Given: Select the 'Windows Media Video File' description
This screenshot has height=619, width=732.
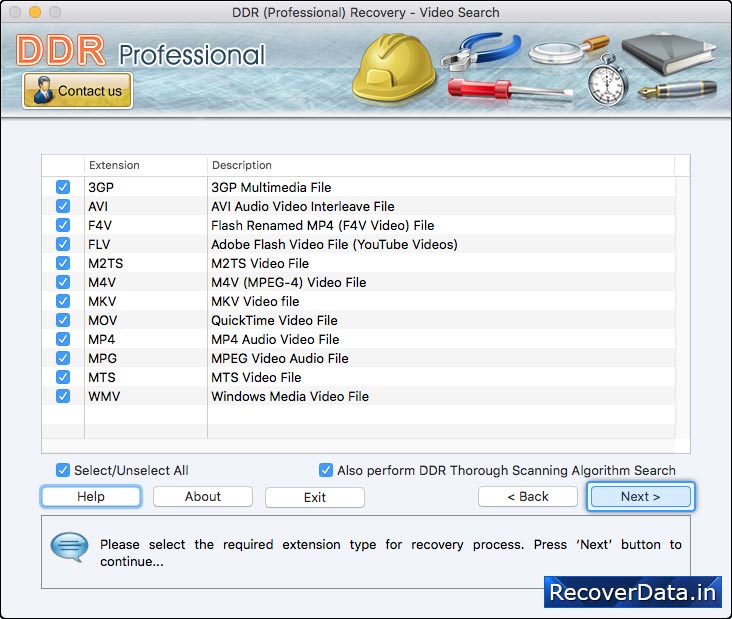Looking at the screenshot, I should tap(290, 396).
